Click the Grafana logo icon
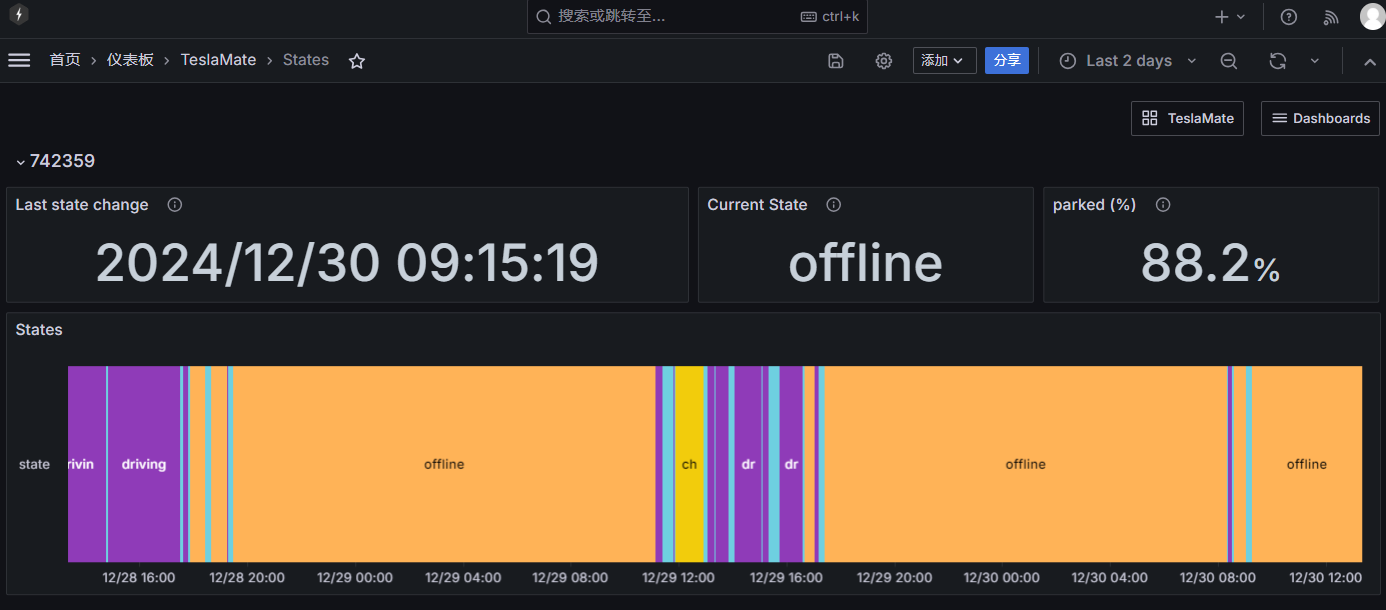Viewport: 1386px width, 610px height. tap(18, 16)
